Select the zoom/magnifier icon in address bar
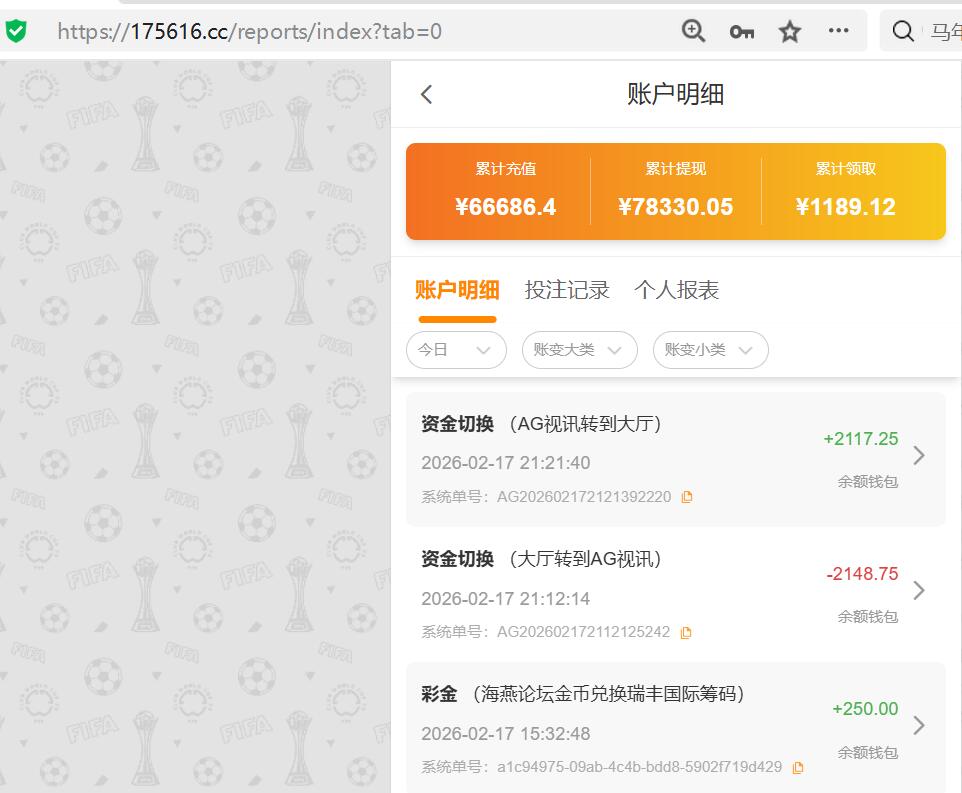 693,31
